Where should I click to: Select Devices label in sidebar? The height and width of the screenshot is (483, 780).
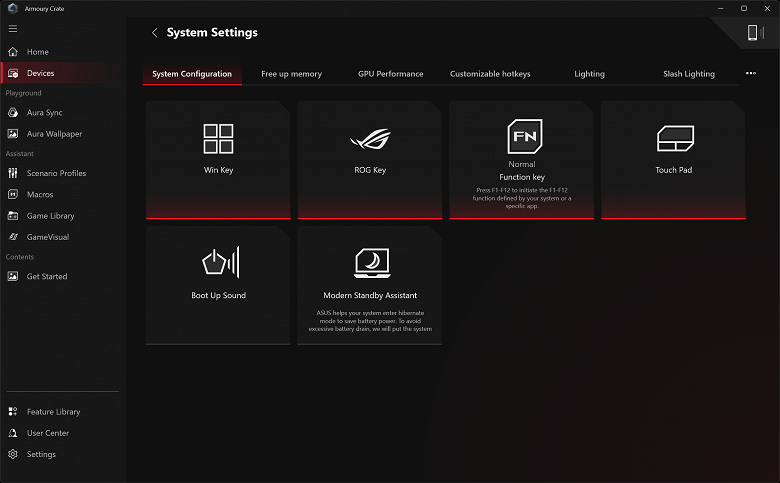(x=40, y=73)
